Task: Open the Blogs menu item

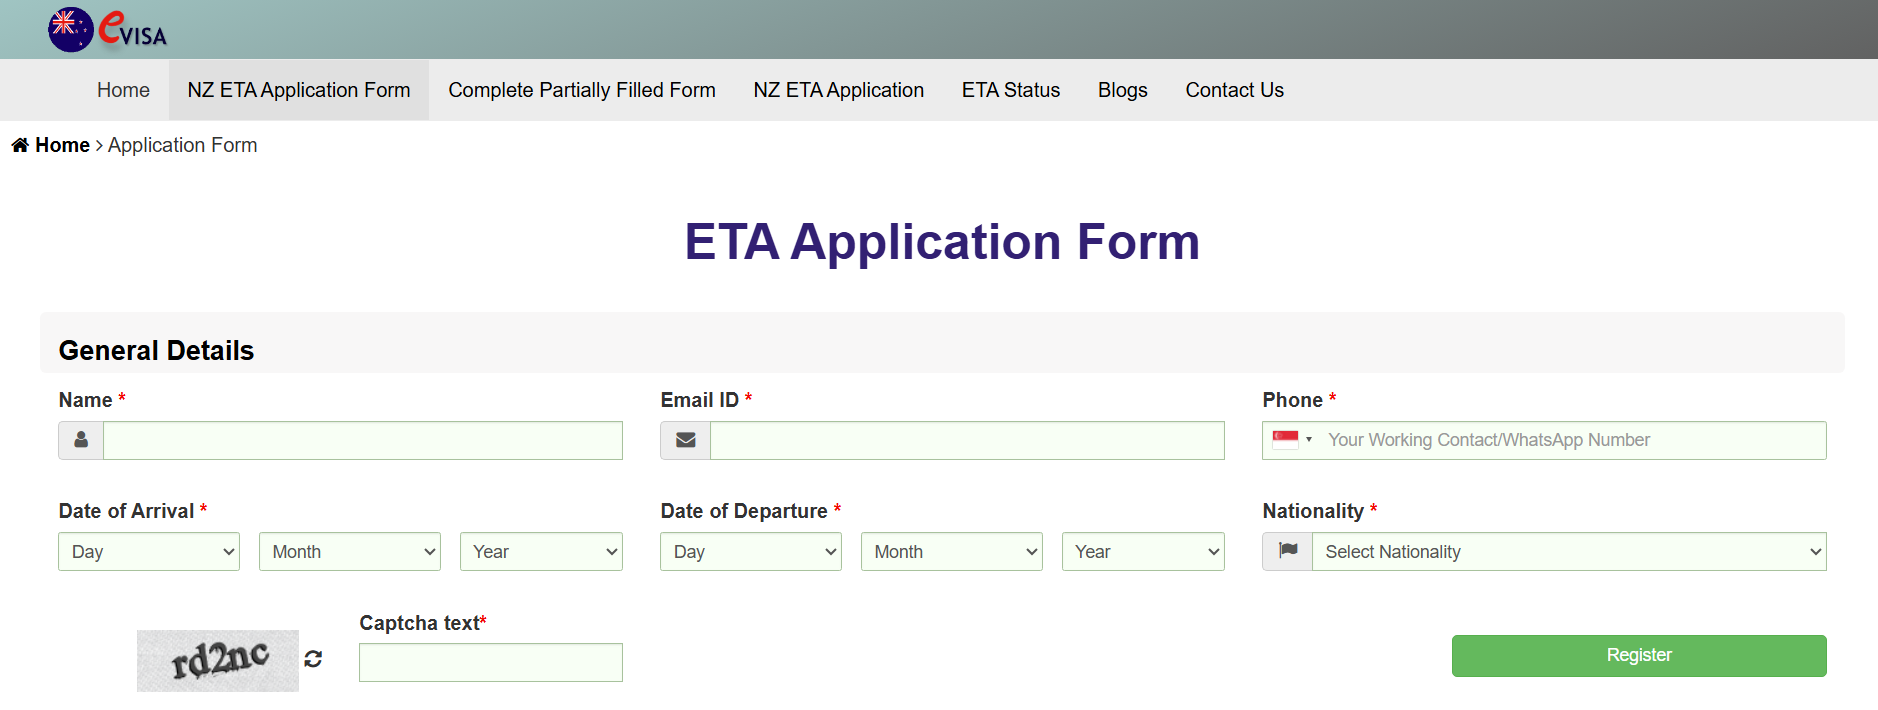Action: coord(1122,90)
